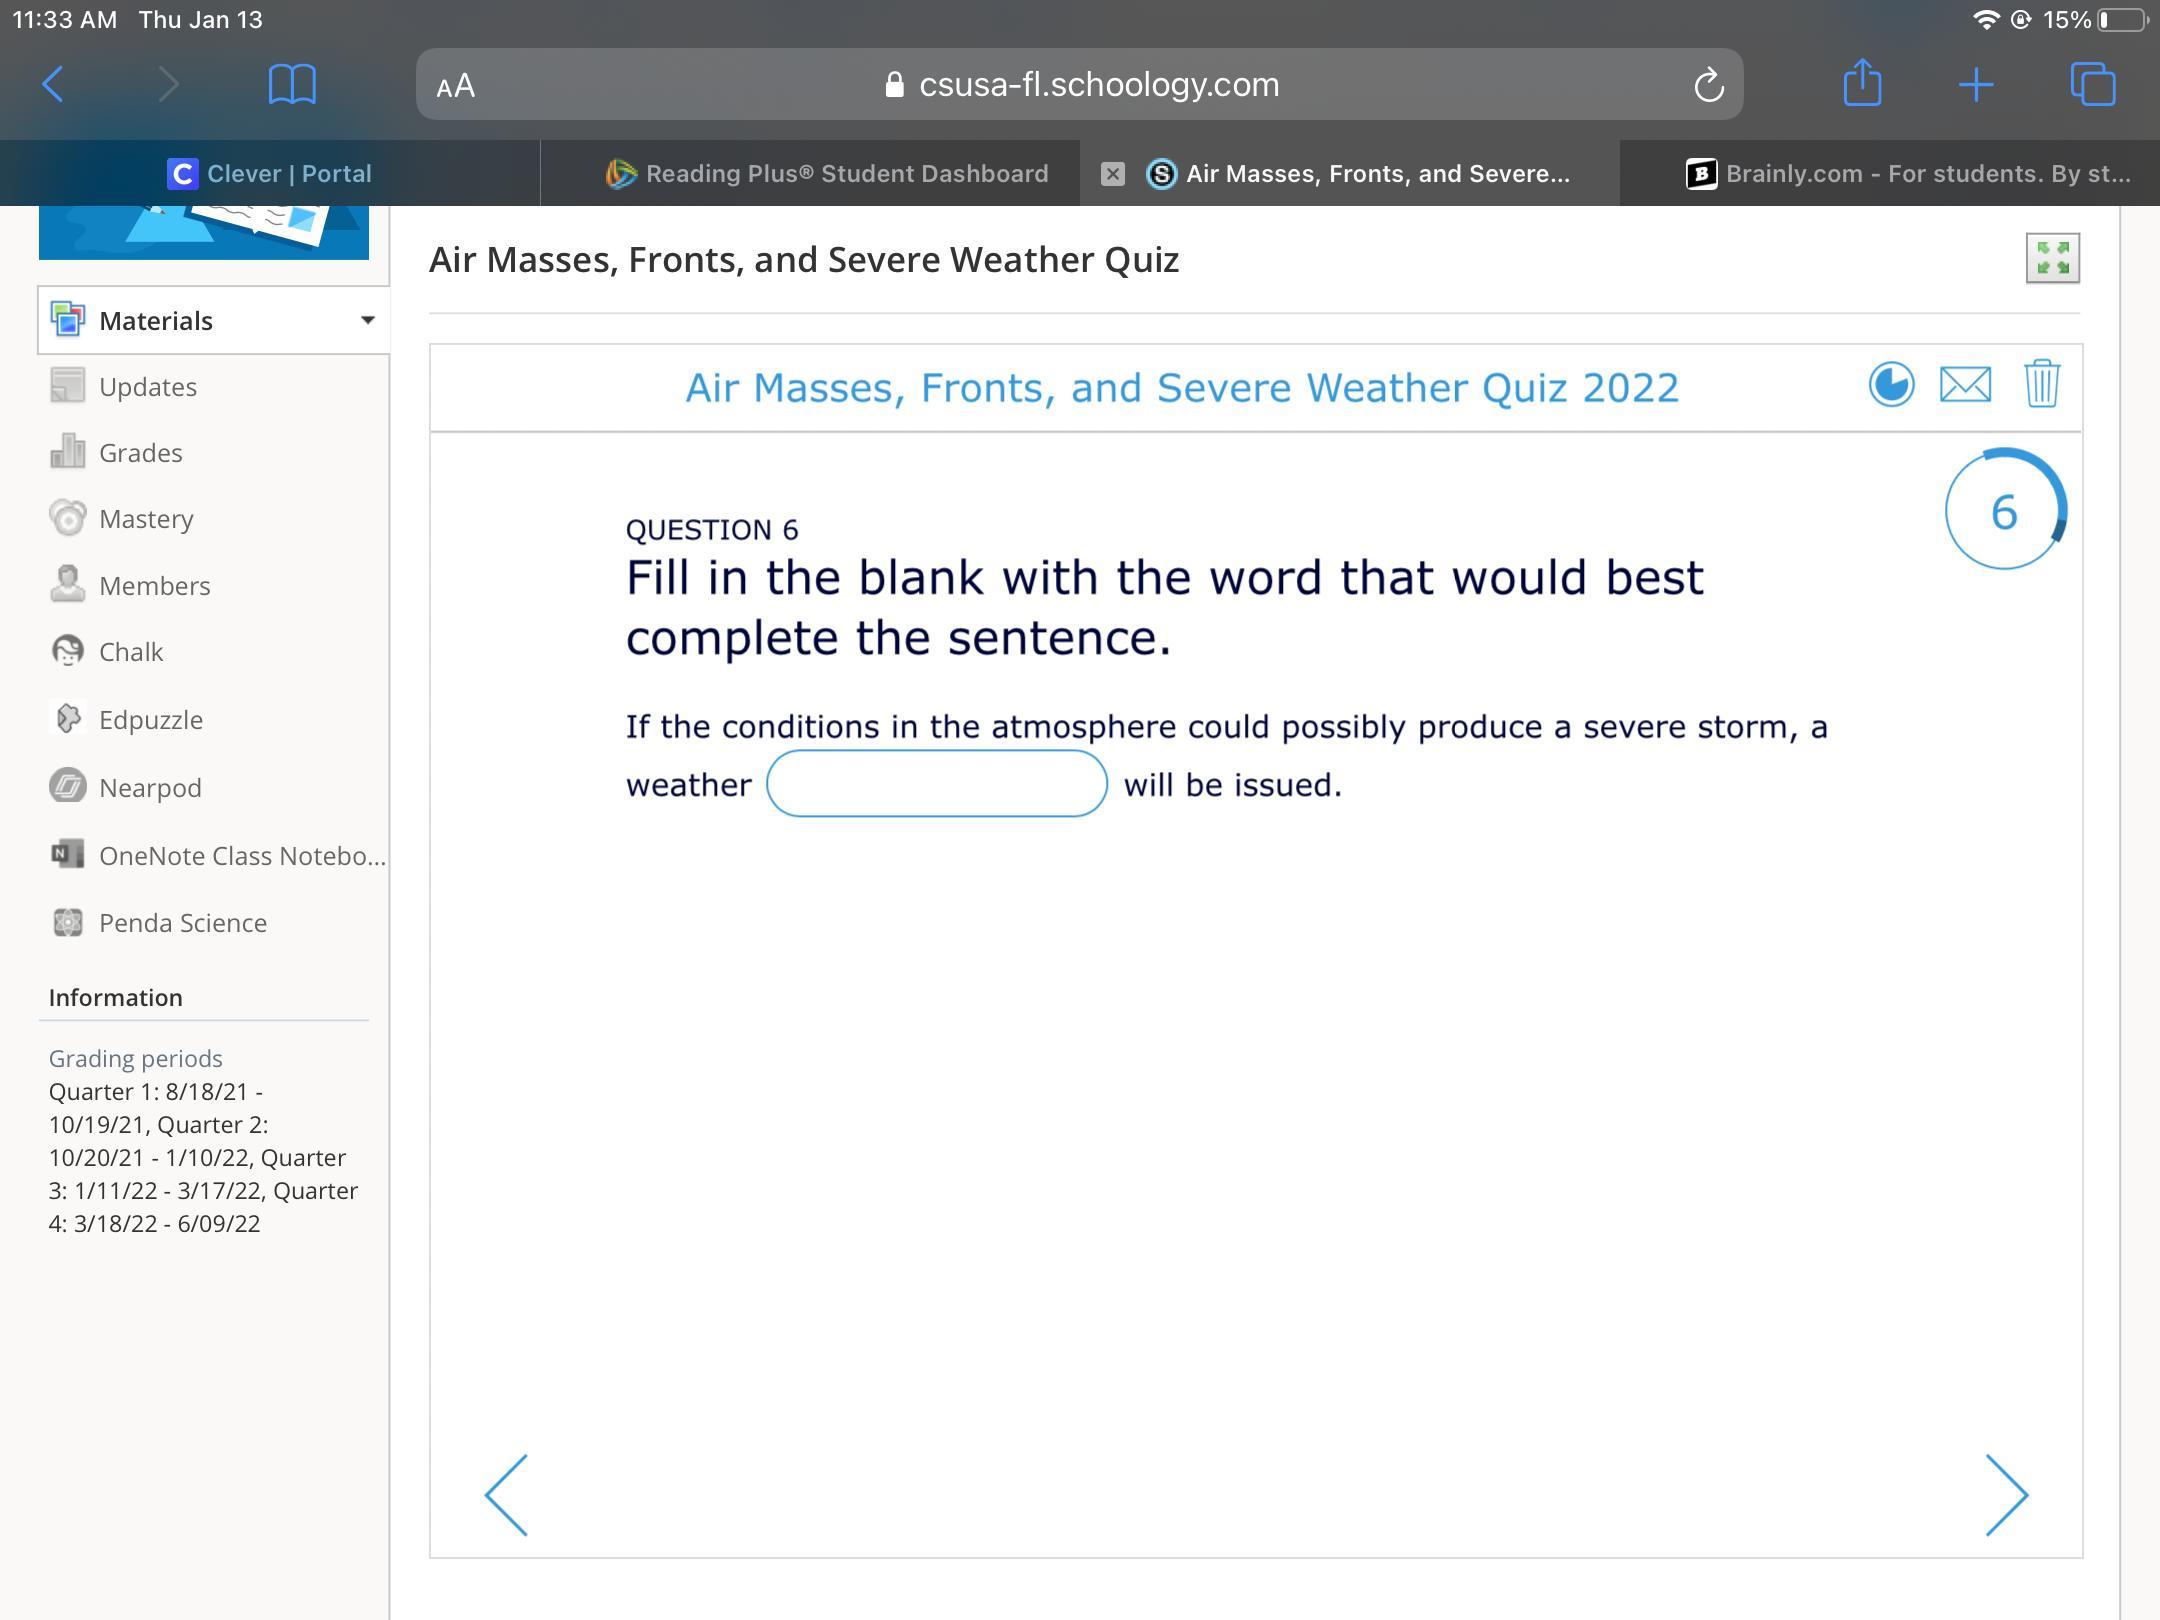Toggle fullscreen with the green arrows icon

2052,259
